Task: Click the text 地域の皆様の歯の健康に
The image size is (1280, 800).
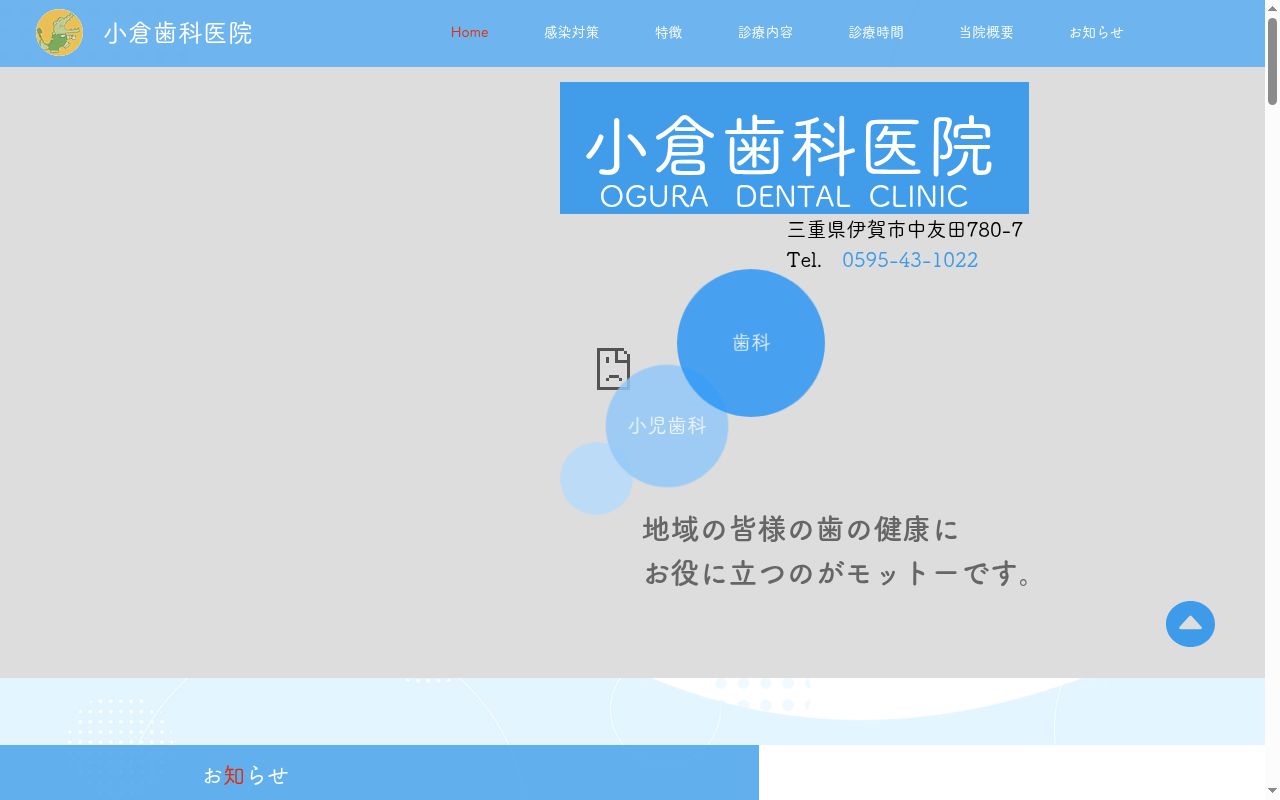Action: tap(800, 529)
